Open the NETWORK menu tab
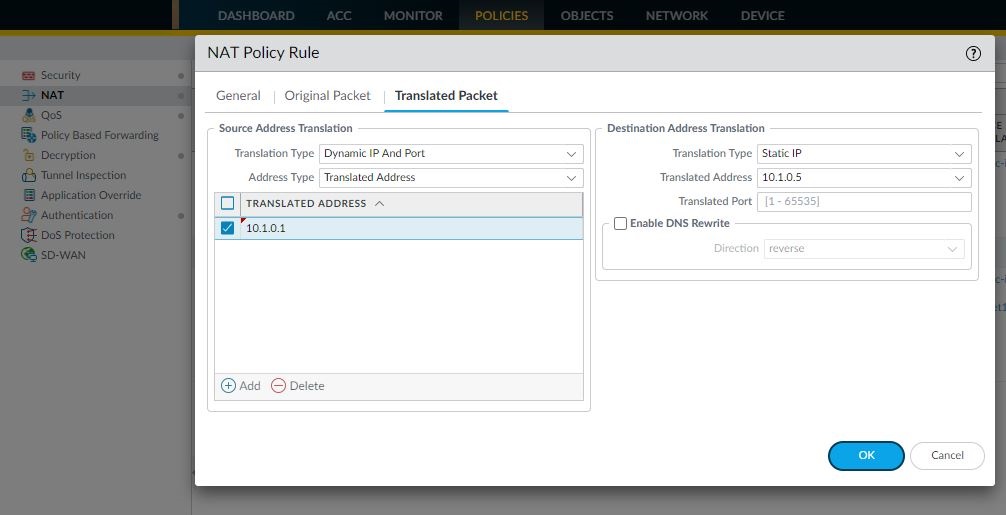Screen dimensions: 1006x515 (x=676, y=15)
